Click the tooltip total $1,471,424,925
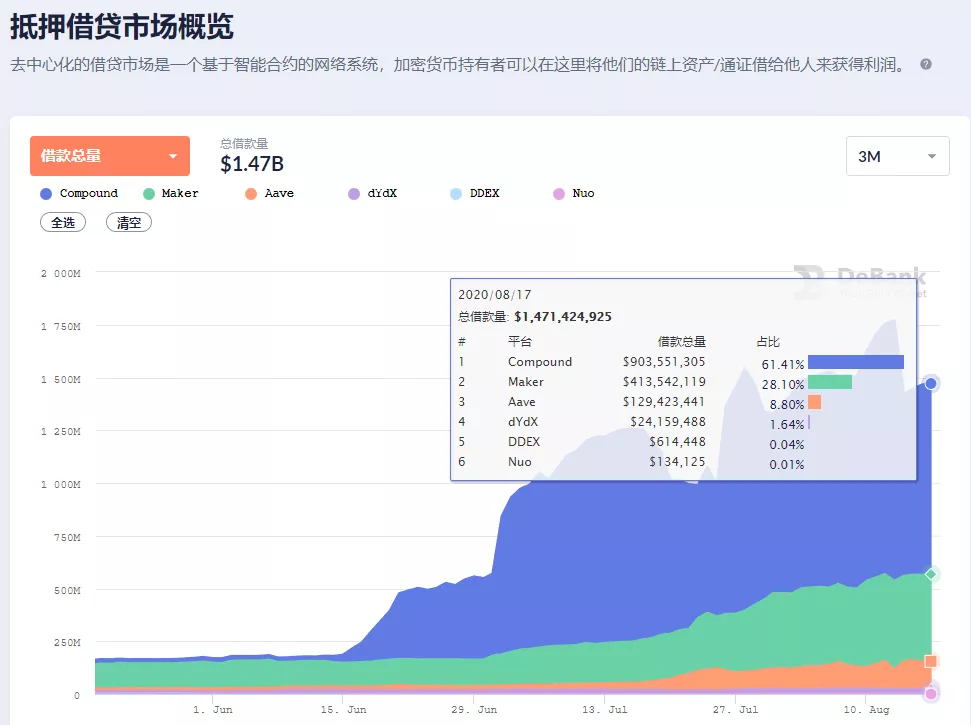971x725 pixels. (563, 317)
